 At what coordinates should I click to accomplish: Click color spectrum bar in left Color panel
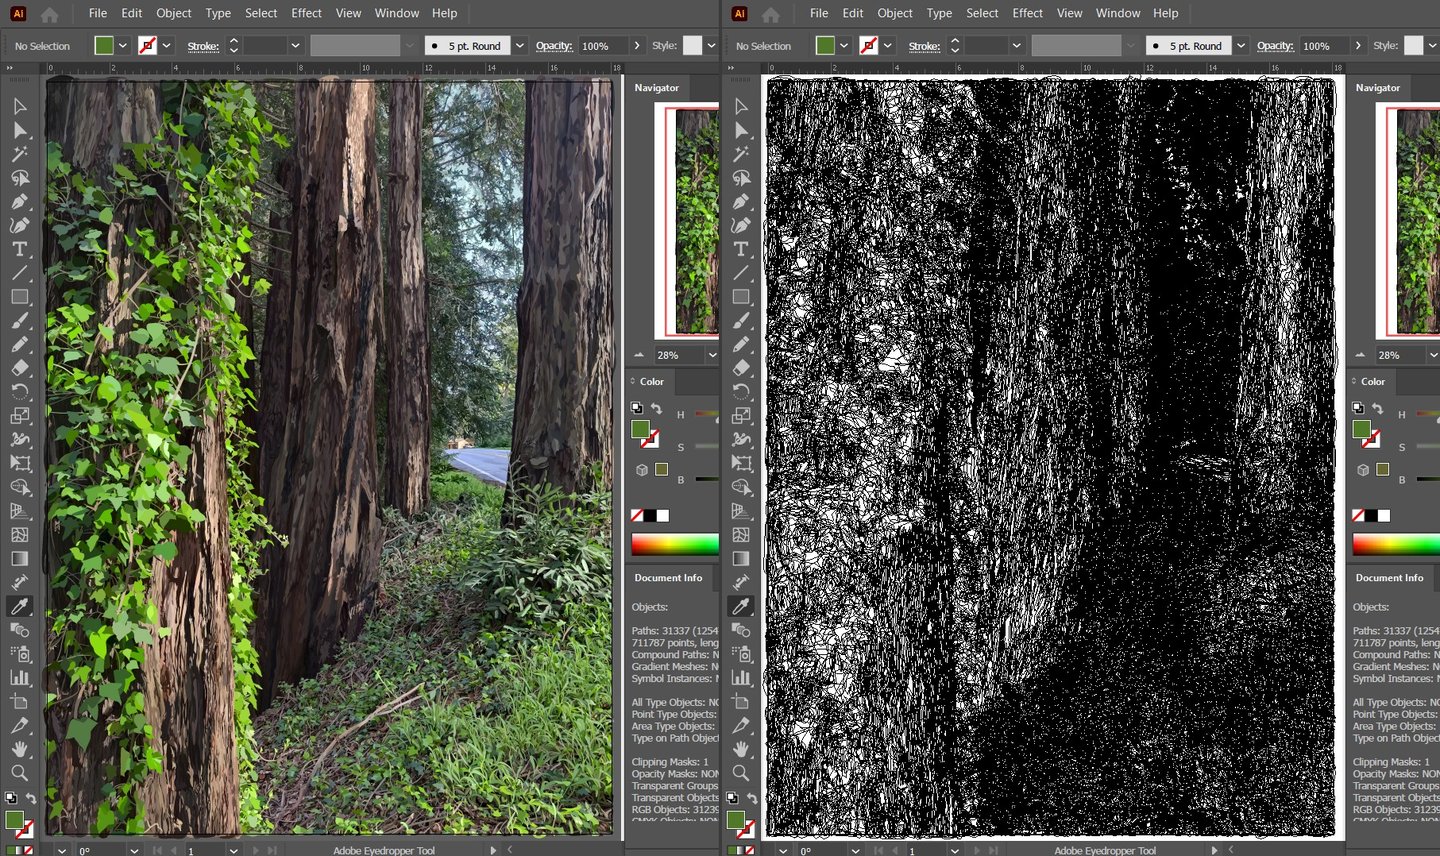click(x=674, y=544)
